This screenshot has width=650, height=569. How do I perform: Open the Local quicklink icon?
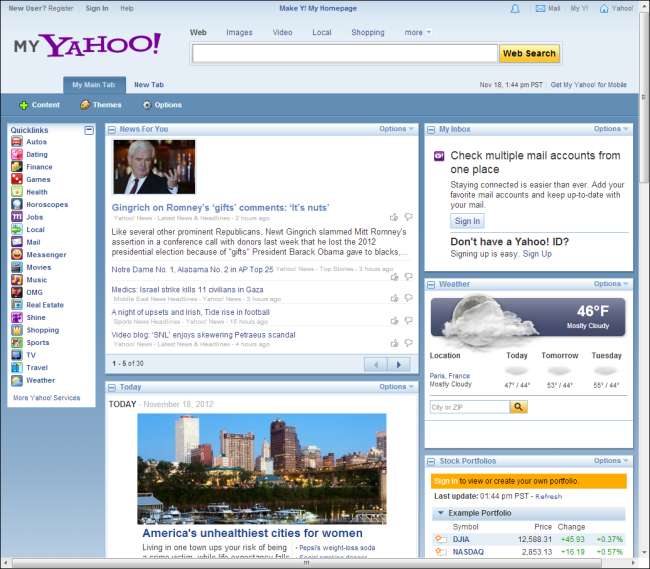(x=17, y=229)
